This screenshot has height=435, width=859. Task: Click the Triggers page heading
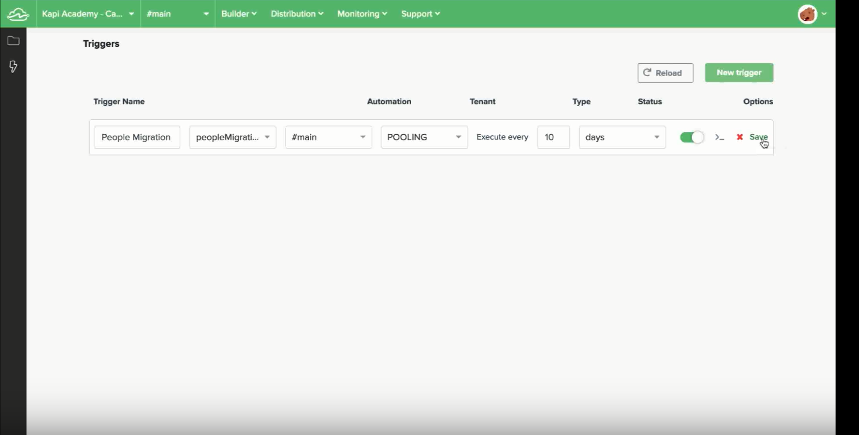coord(101,44)
